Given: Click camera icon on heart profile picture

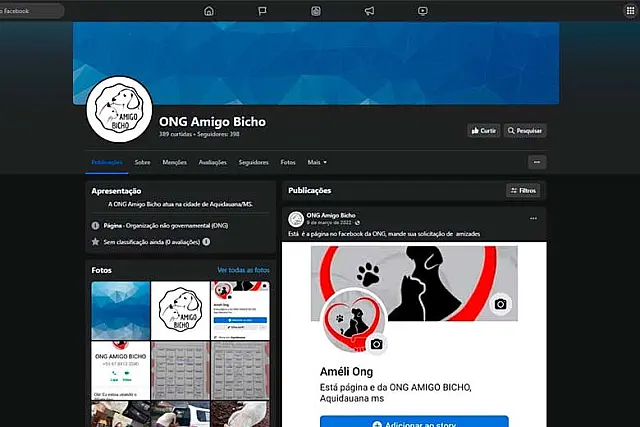Looking at the screenshot, I should (376, 344).
